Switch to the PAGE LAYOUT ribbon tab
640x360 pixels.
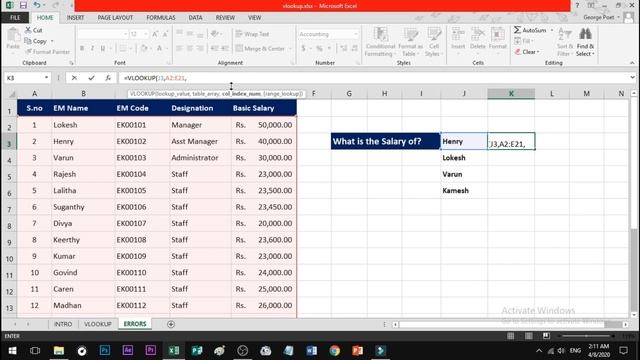pyautogui.click(x=115, y=18)
